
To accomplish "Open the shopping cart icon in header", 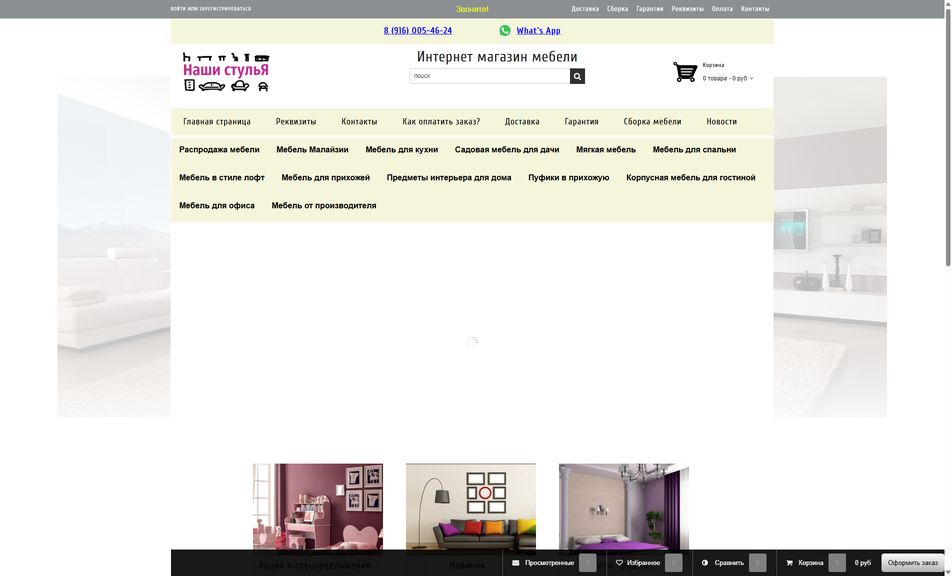I will tap(685, 72).
